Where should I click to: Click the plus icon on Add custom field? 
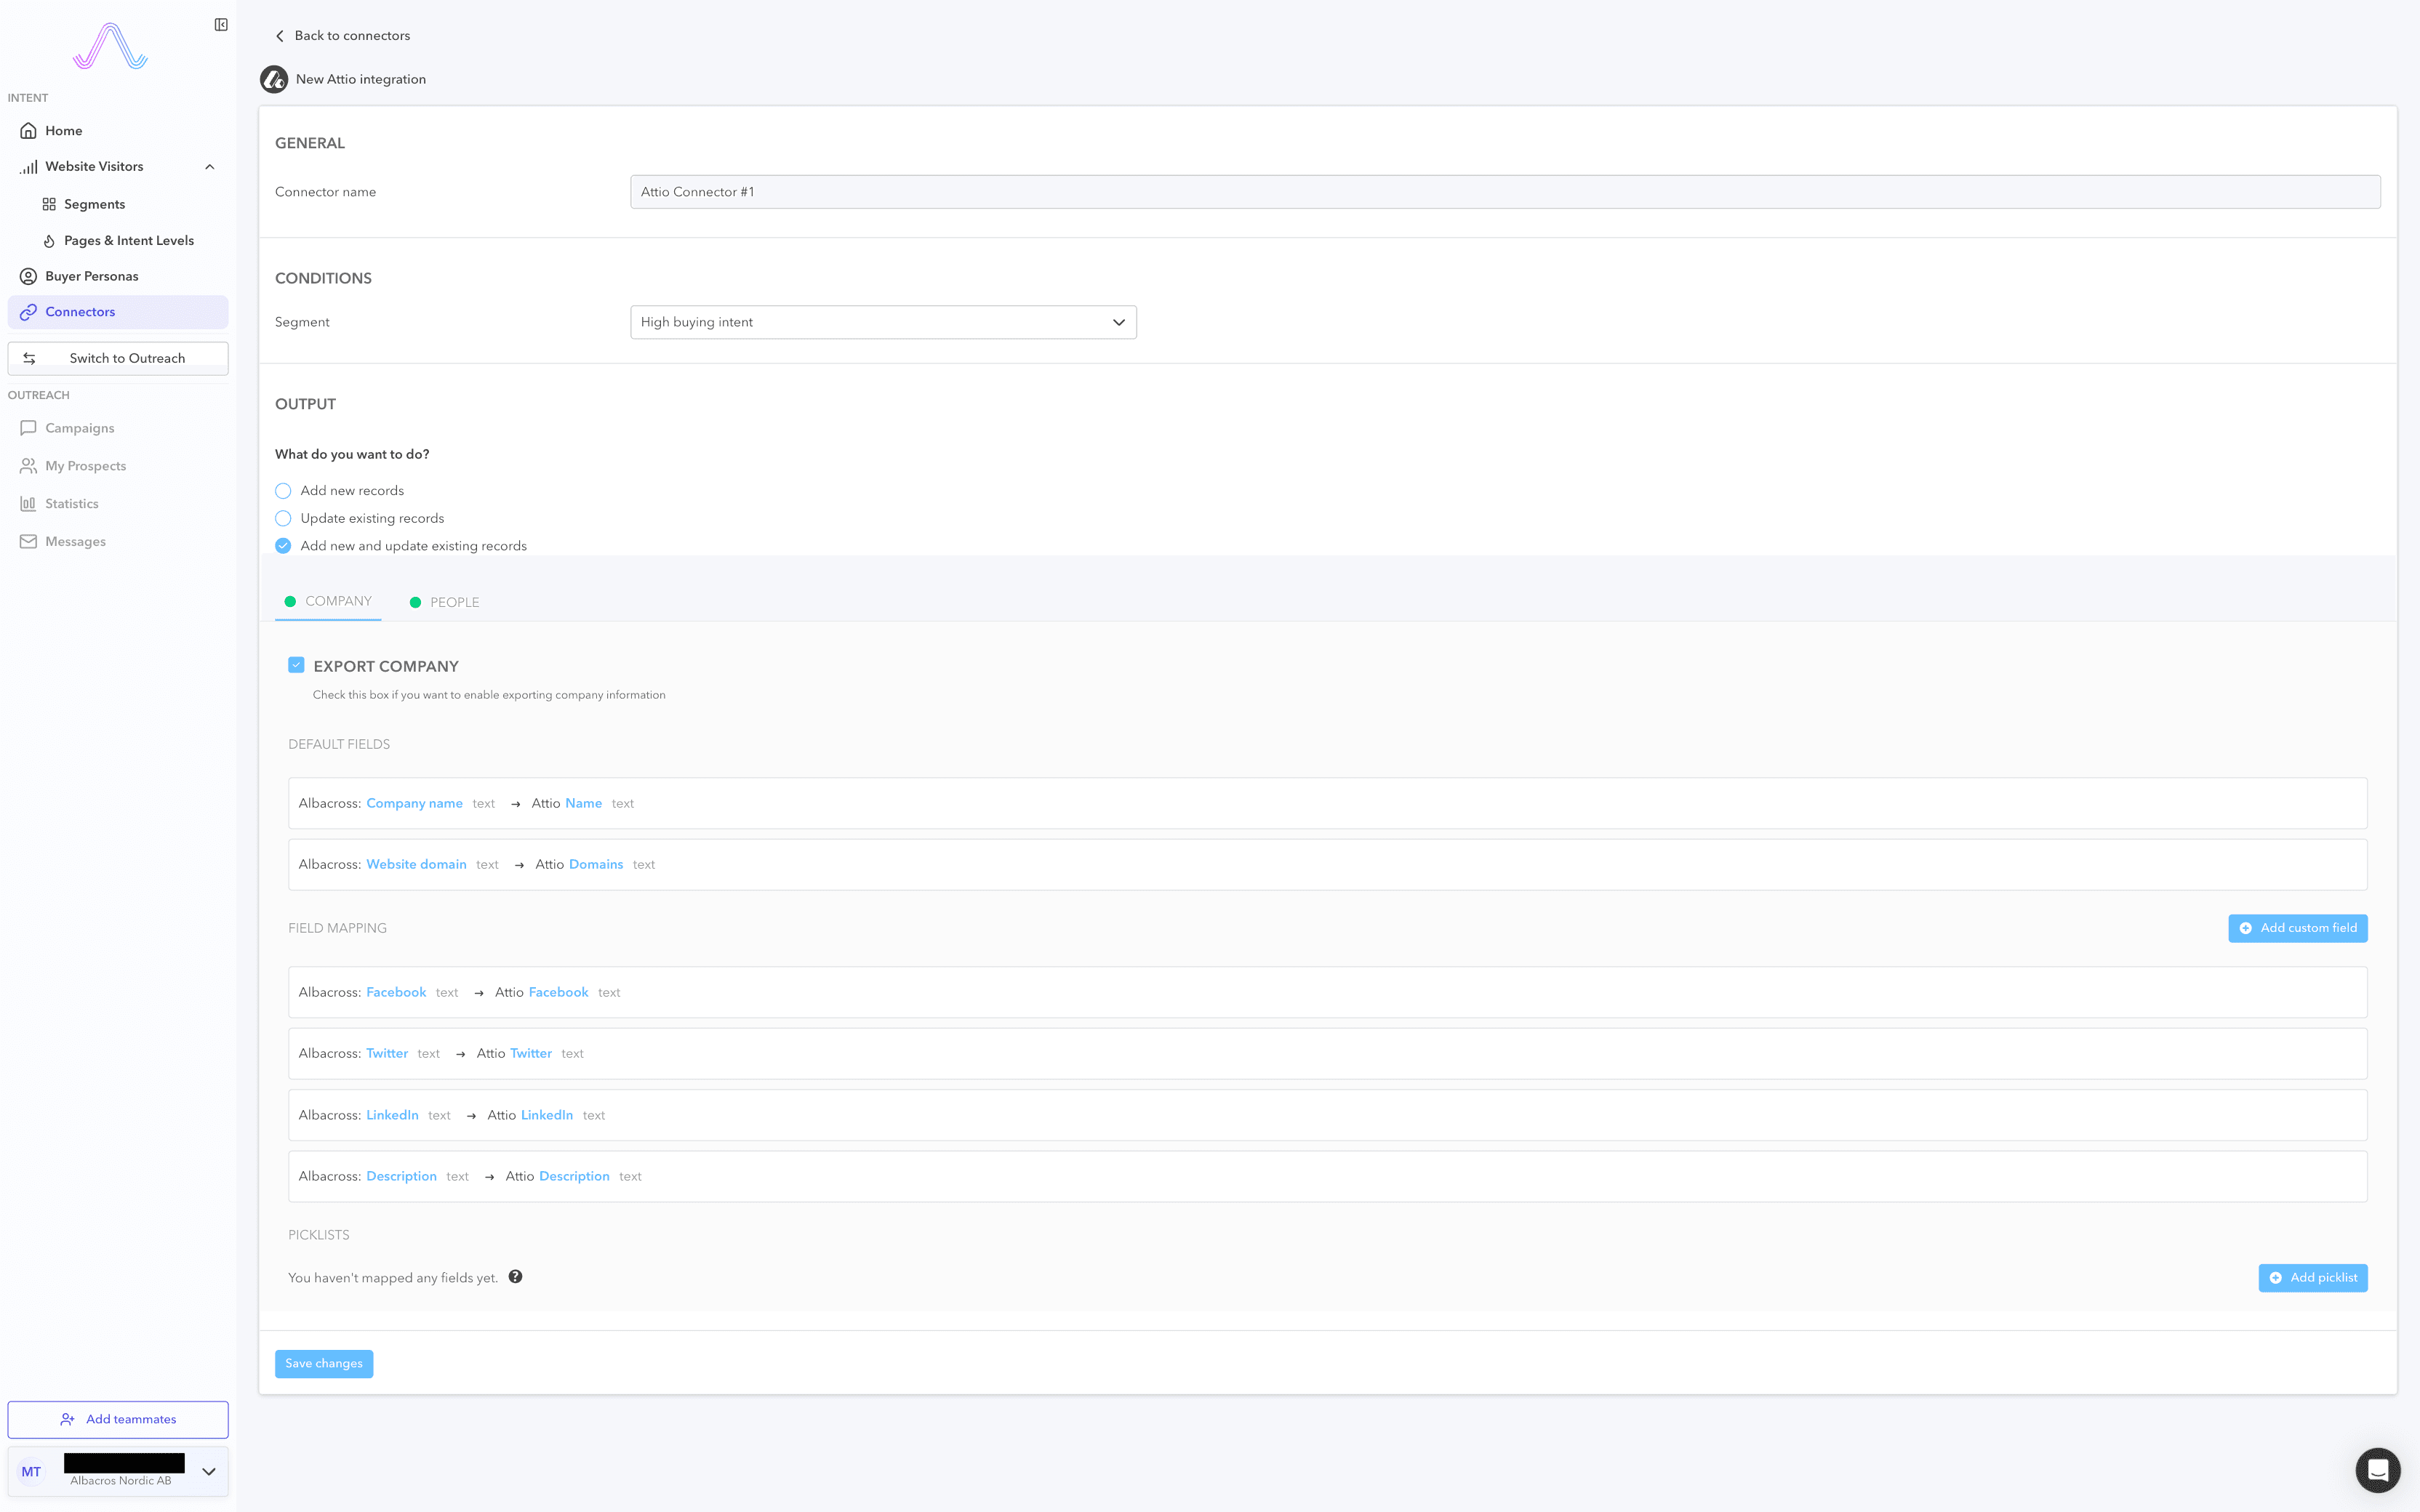click(2246, 928)
